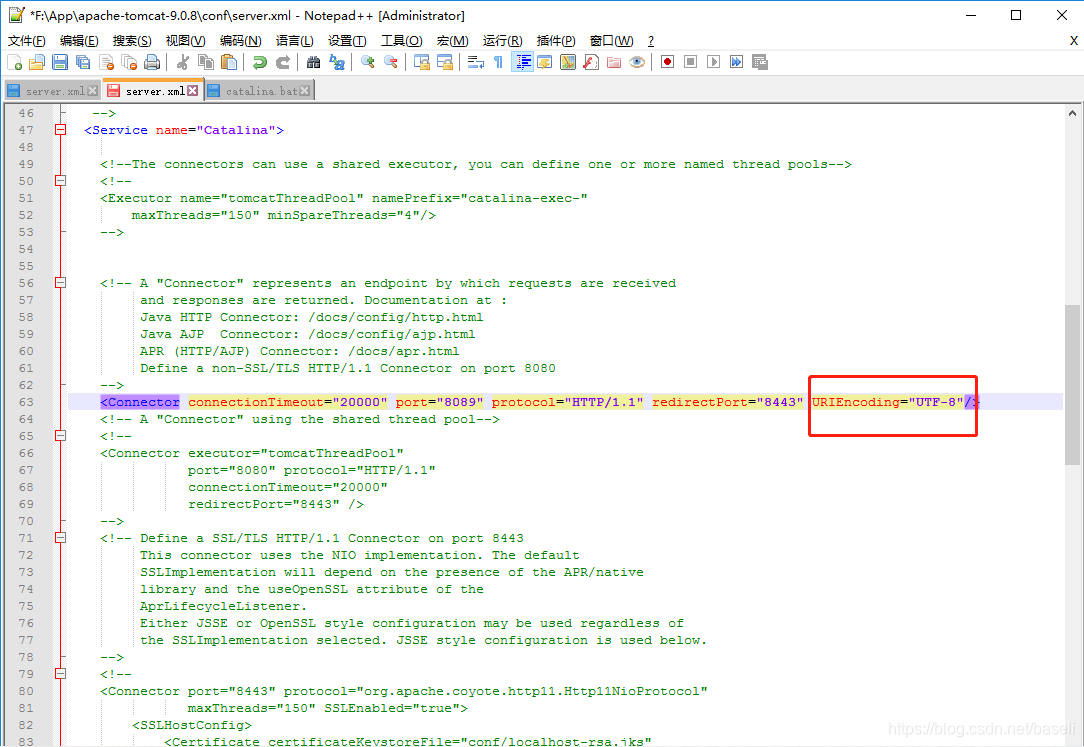Play back recorded macro icon
The image size is (1084, 747).
click(713, 62)
